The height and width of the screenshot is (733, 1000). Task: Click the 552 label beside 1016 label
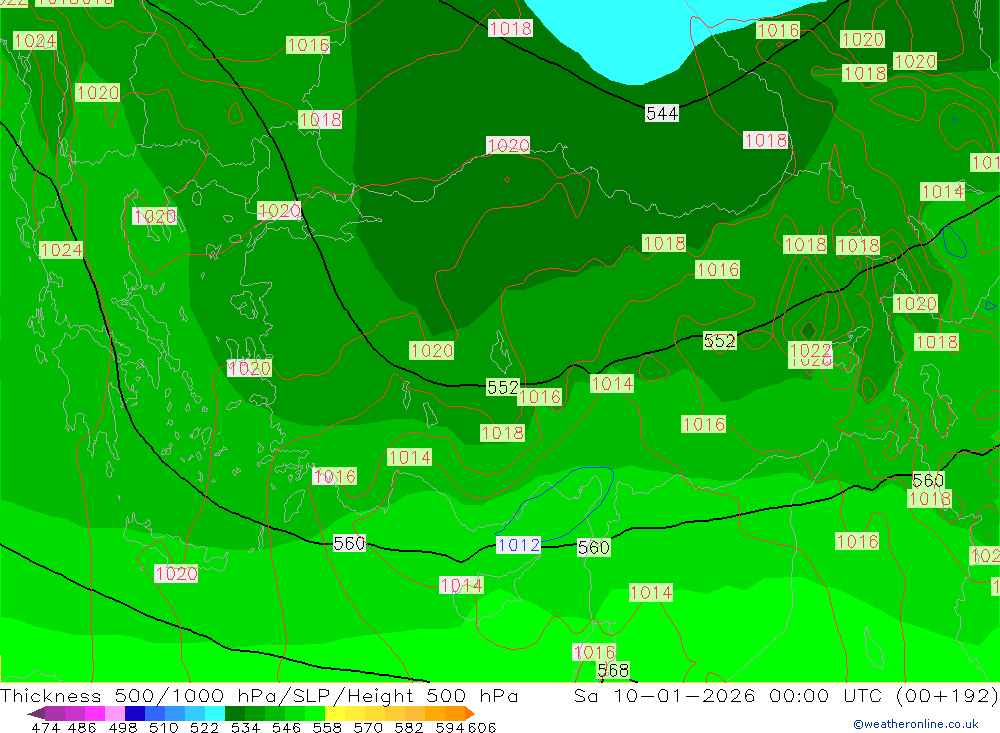[x=503, y=387]
